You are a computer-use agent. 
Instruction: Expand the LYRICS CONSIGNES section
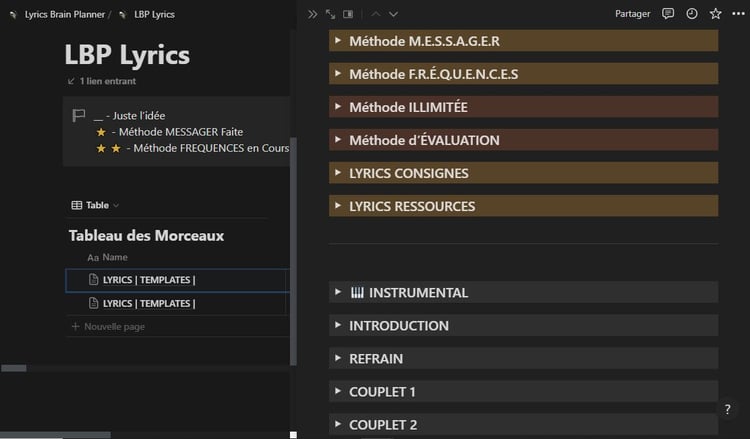point(338,173)
